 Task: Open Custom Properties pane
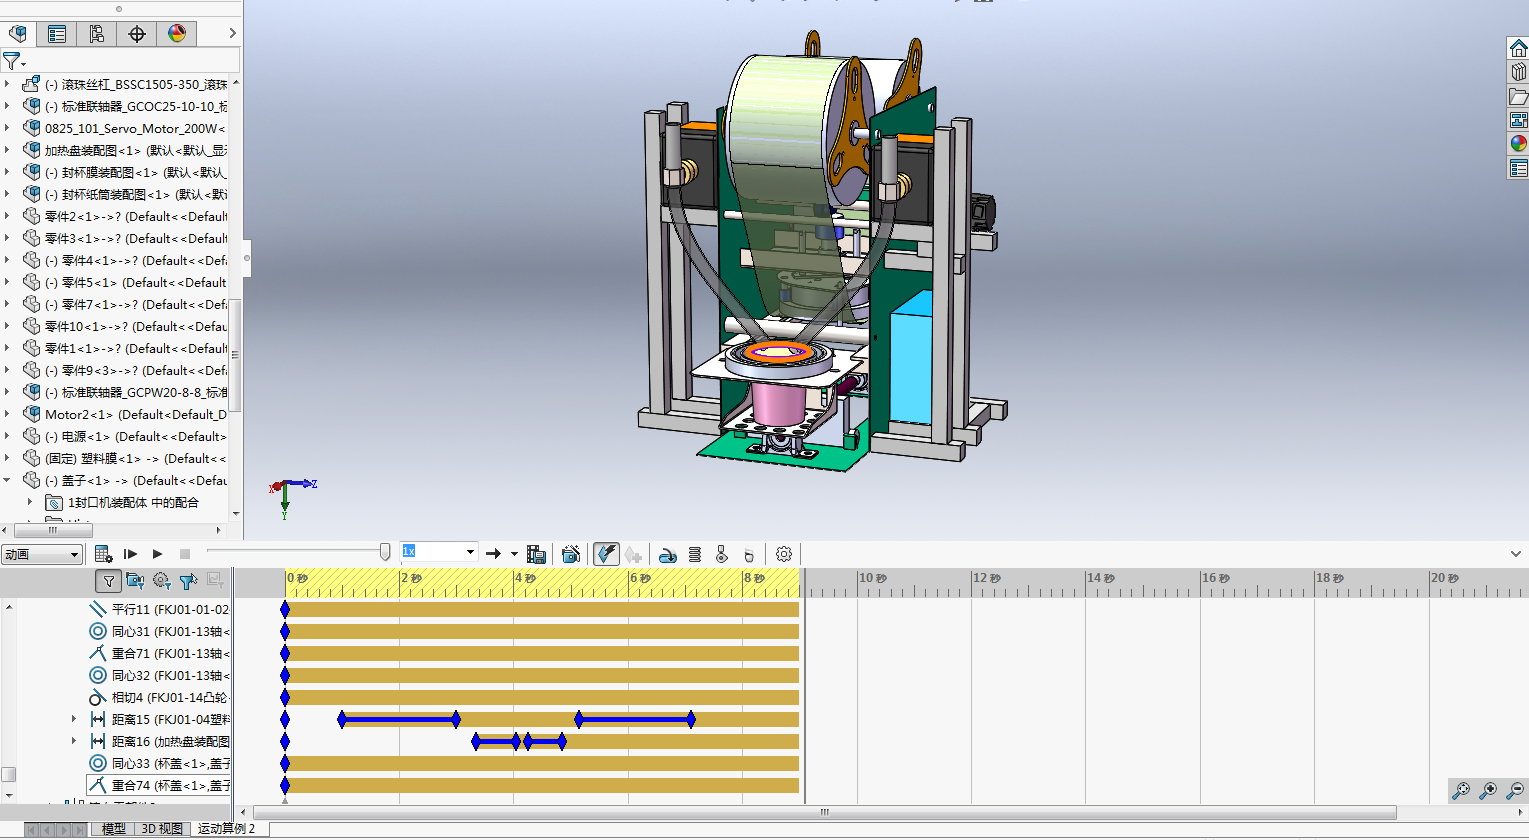click(1518, 168)
